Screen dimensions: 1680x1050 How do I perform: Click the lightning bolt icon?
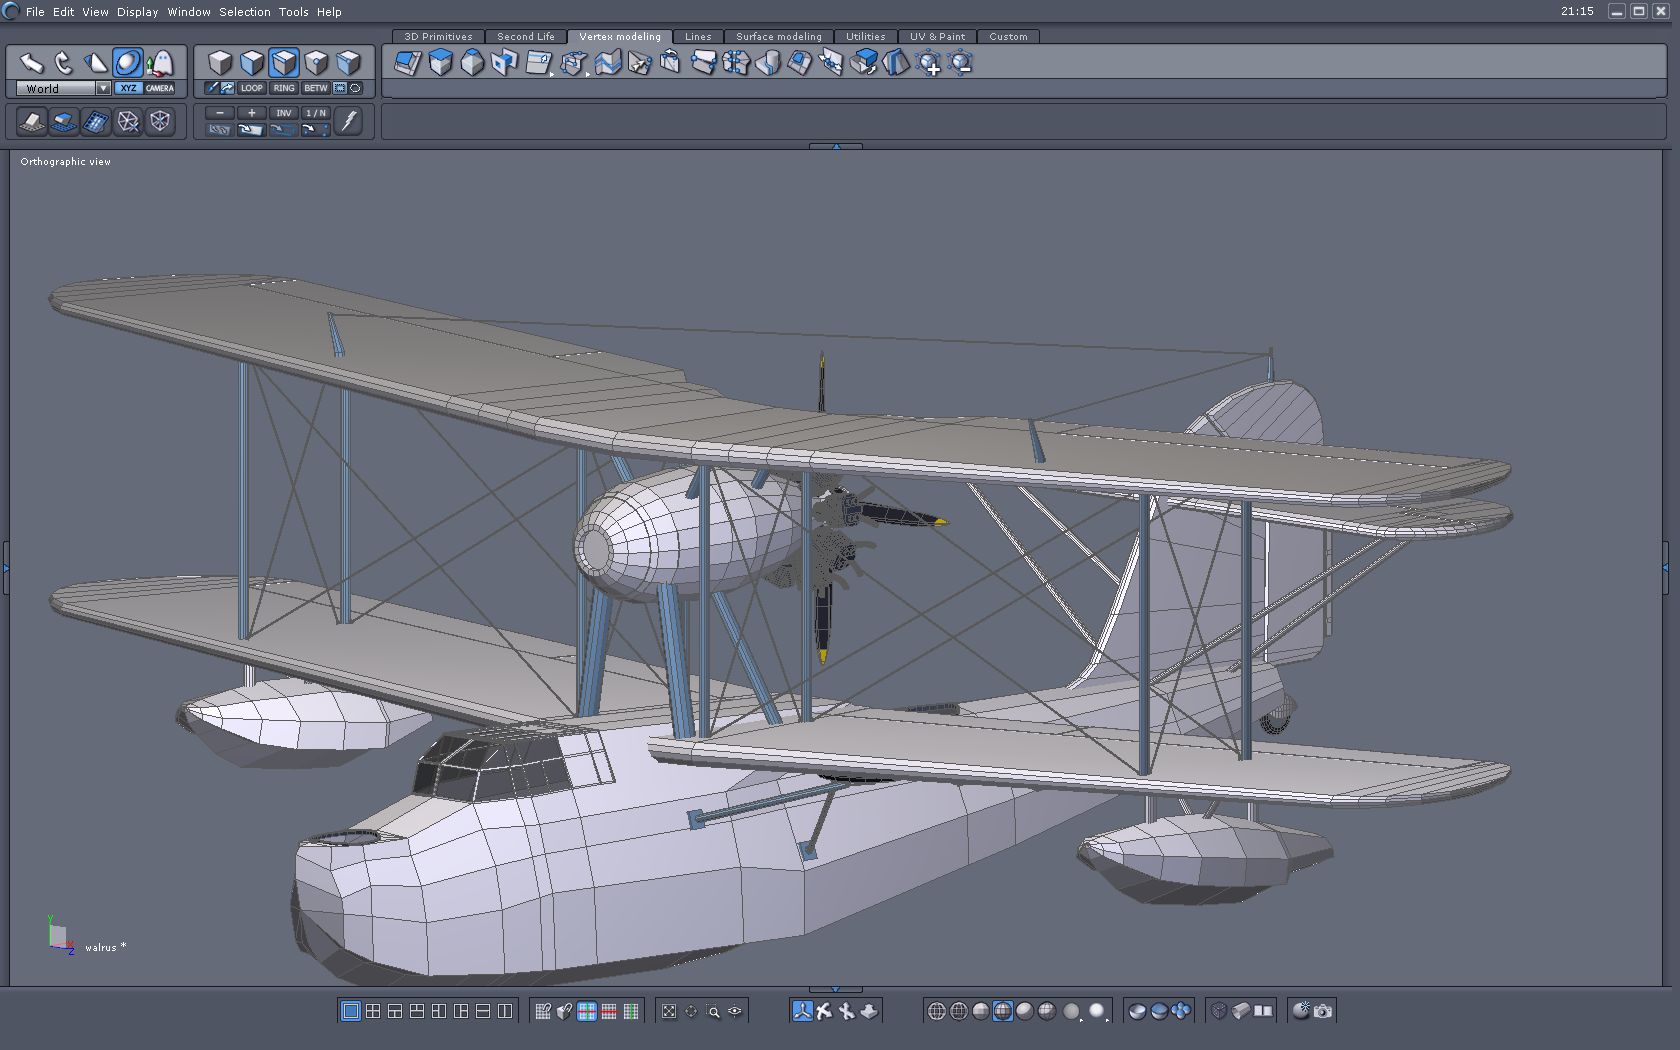348,121
